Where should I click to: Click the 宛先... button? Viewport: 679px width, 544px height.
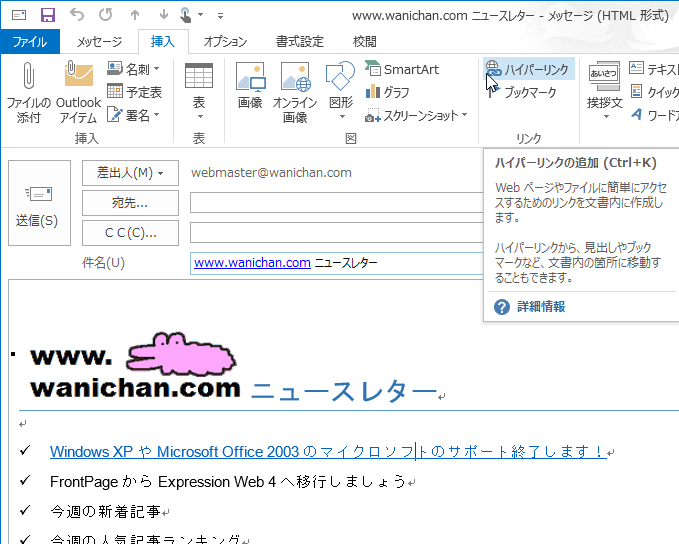pos(130,203)
